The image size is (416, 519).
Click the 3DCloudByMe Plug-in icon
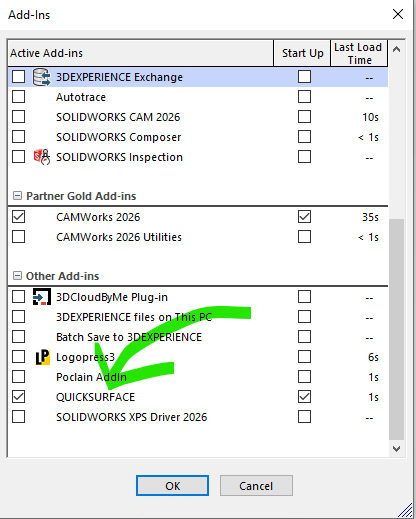[42, 297]
